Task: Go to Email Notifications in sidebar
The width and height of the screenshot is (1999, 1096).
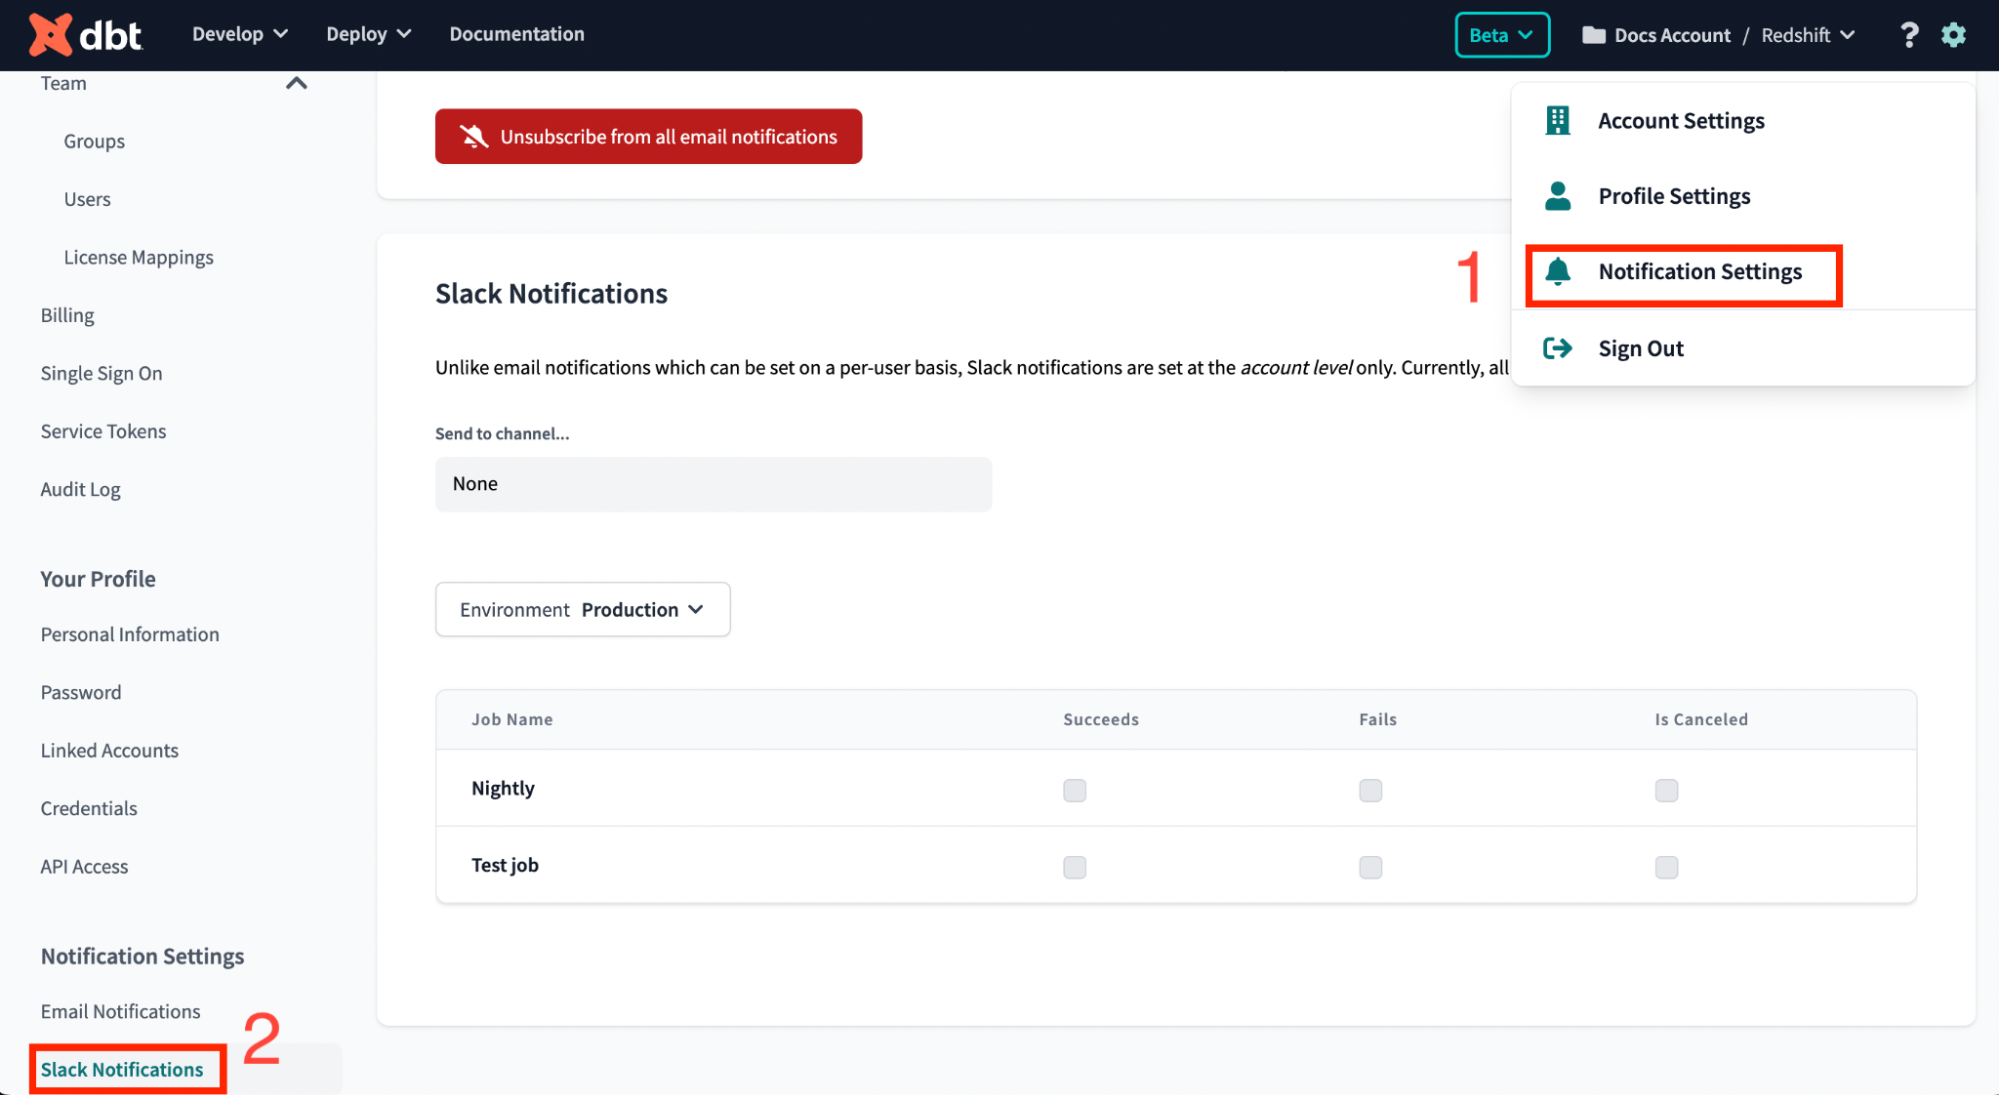Action: coord(120,1011)
